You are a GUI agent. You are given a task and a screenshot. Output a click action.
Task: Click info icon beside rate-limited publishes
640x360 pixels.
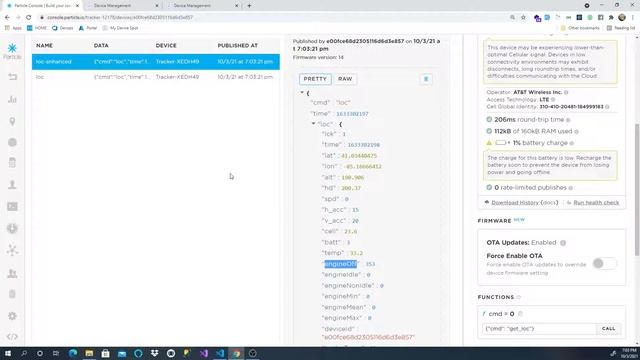pyautogui.click(x=571, y=188)
